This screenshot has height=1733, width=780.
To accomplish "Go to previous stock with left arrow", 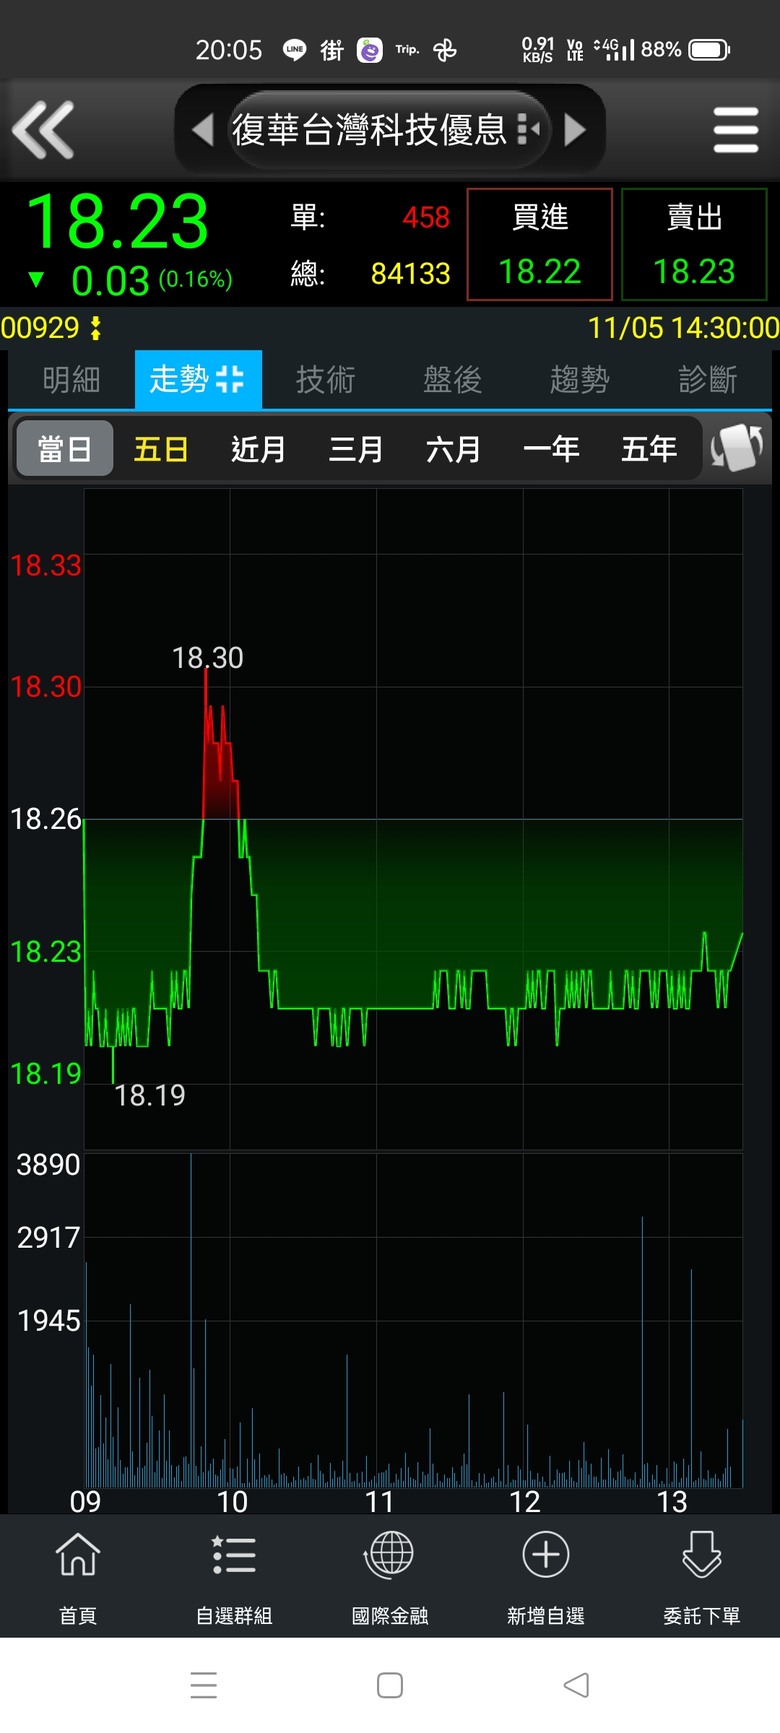I will [x=203, y=129].
